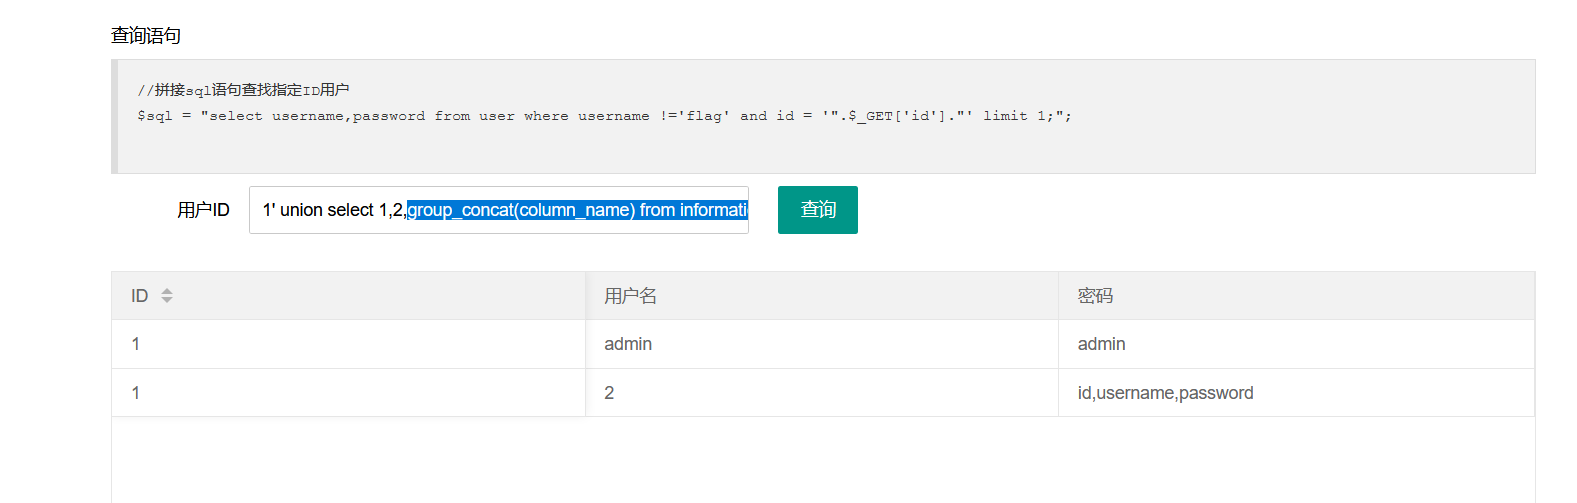Click the cell containing 2
Viewport: 1577px width, 503px height.
821,393
